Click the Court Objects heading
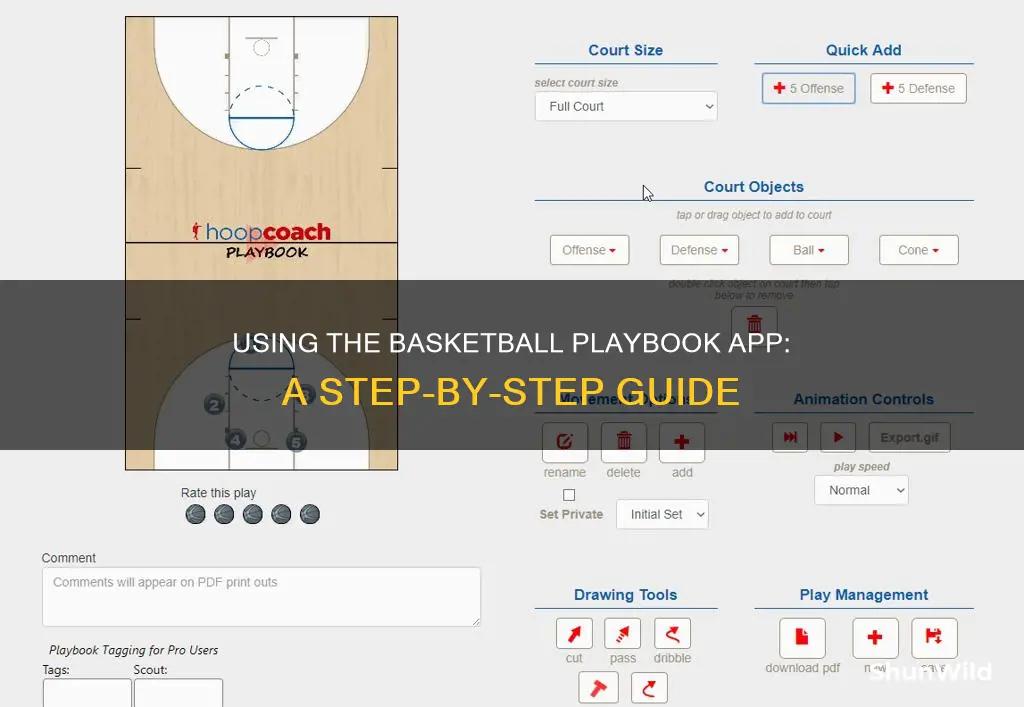Image resolution: width=1024 pixels, height=707 pixels. click(x=754, y=187)
